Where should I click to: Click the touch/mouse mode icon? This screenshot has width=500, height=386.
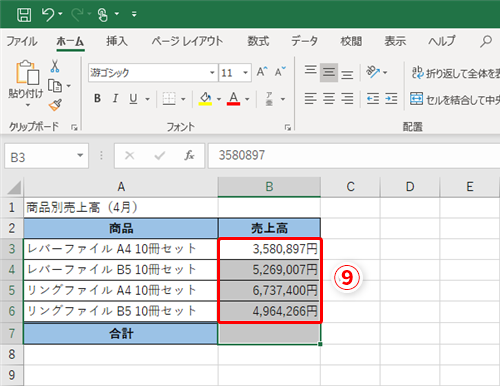(x=103, y=14)
